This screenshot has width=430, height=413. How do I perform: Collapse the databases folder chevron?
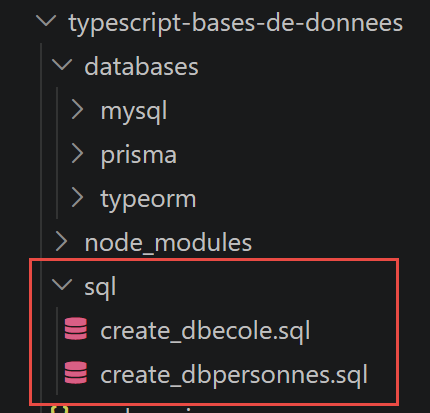click(x=62, y=64)
